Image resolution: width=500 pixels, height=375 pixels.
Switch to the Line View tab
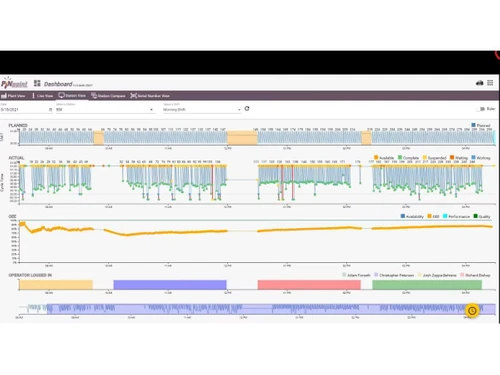(43, 96)
